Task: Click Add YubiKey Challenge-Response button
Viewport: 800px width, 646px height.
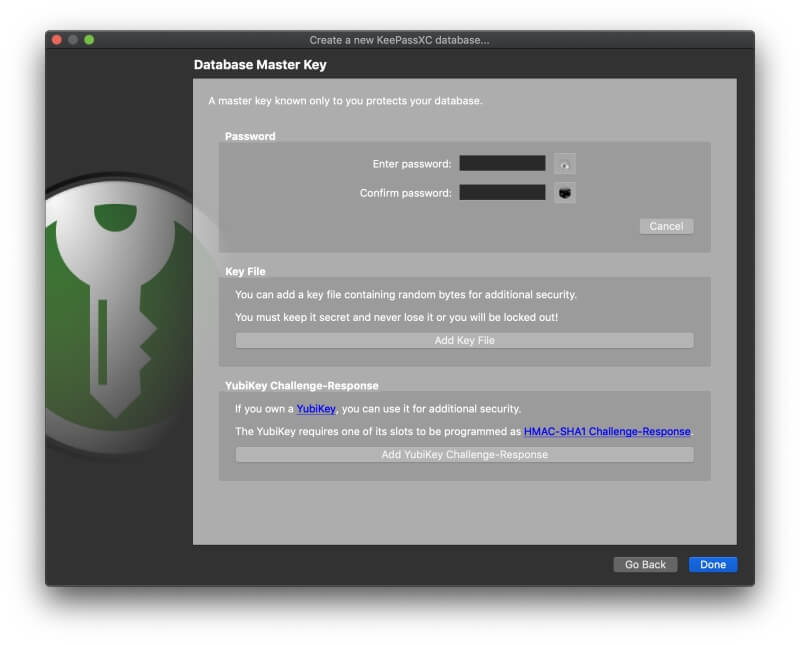Action: point(464,455)
